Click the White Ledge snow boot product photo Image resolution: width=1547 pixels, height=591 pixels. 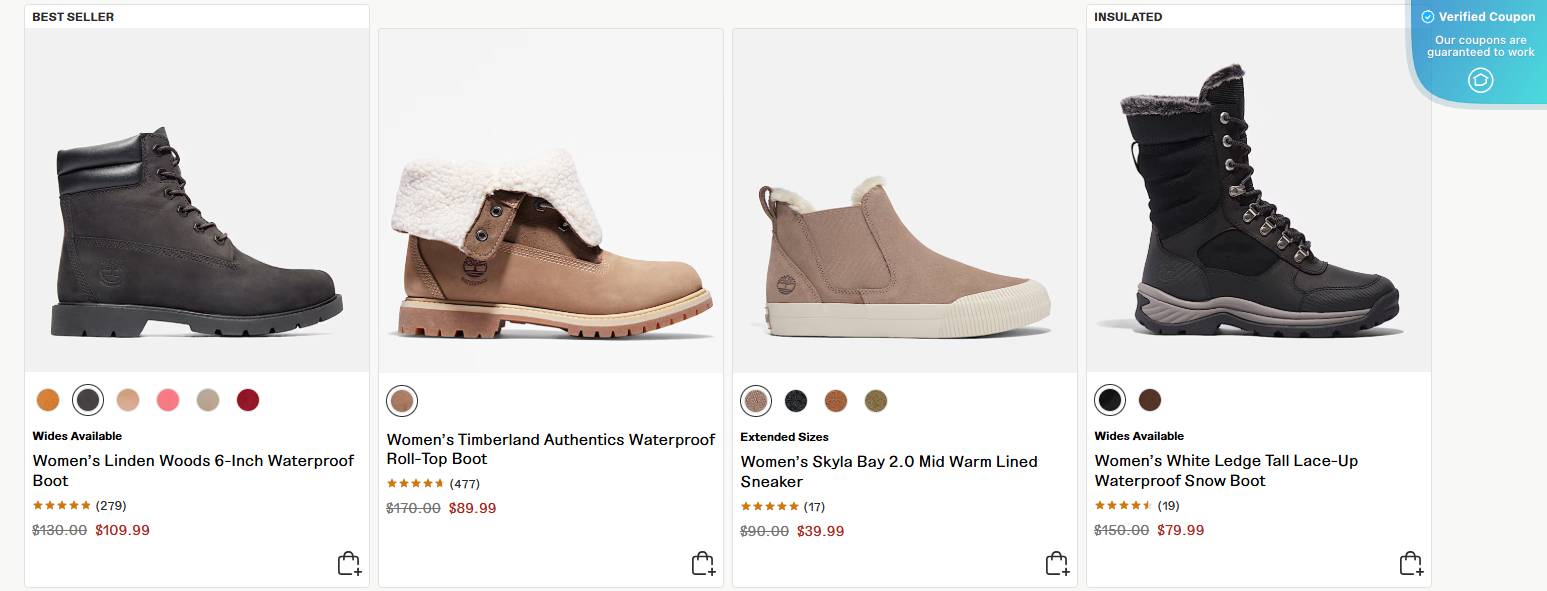[x=1257, y=200]
